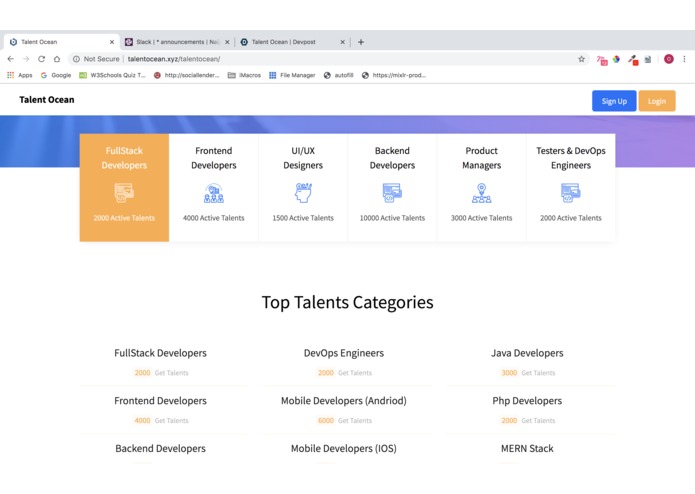695x494 pixels.
Task: Select Testers & DevOps Engineers card title
Action: click(x=571, y=158)
